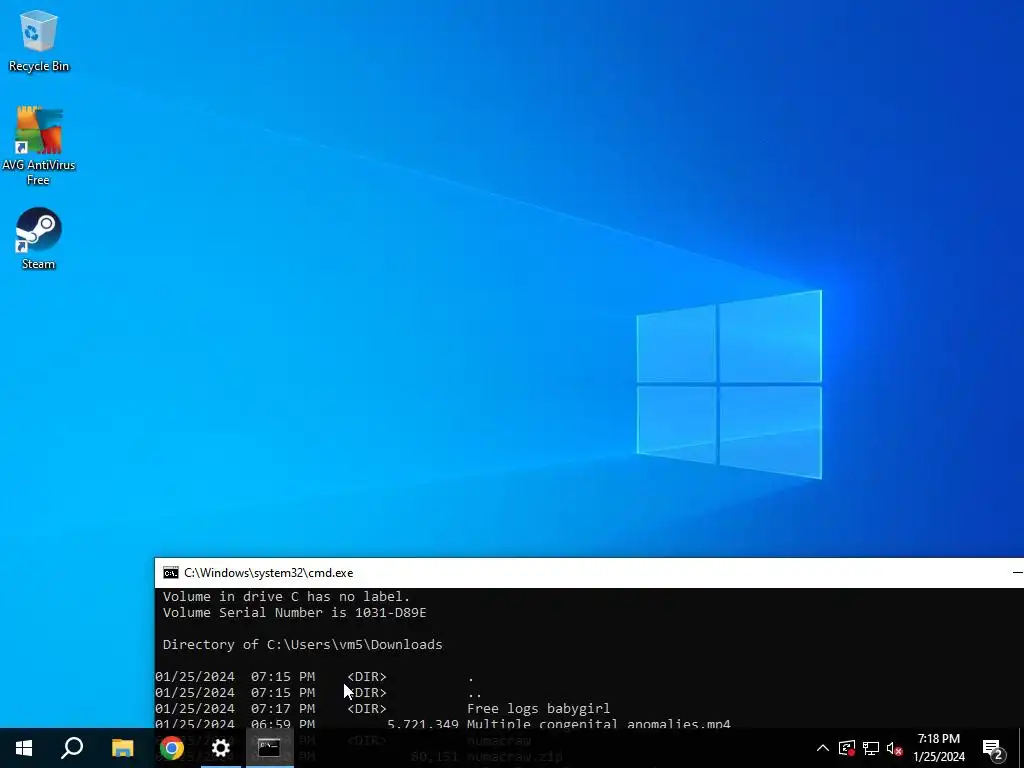Click the 'Volume in drive C has no label.' line
Viewport: 1024px width, 768px height.
[286, 596]
